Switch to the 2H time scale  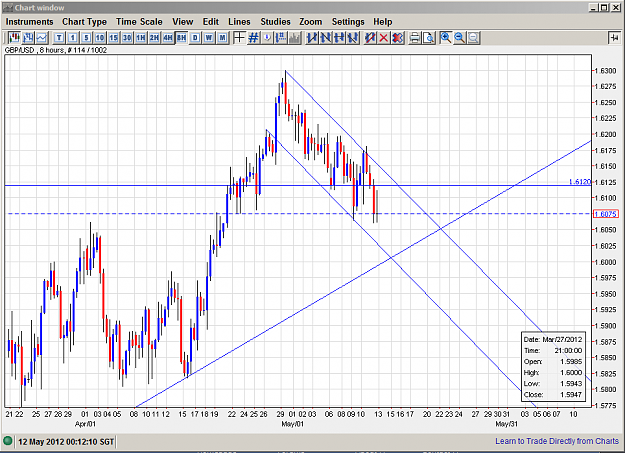pyautogui.click(x=154, y=38)
